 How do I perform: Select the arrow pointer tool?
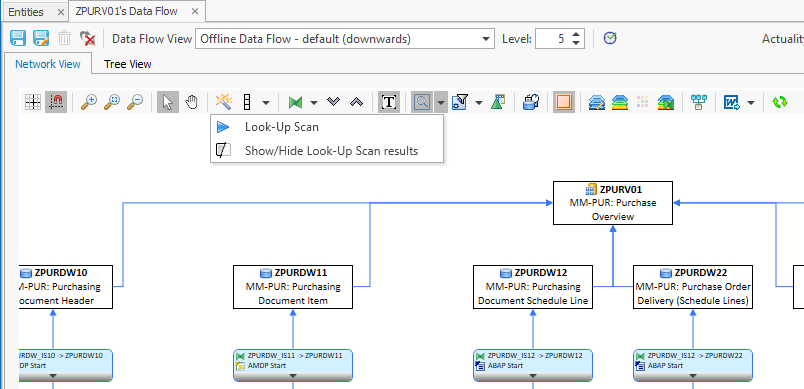(168, 103)
